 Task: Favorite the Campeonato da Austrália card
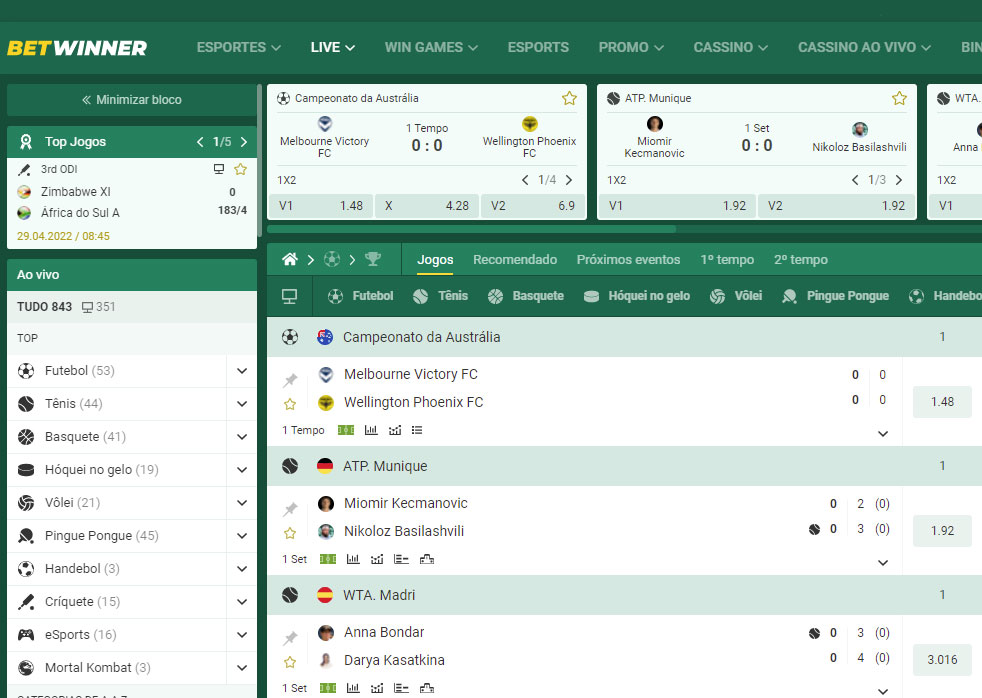coord(569,98)
